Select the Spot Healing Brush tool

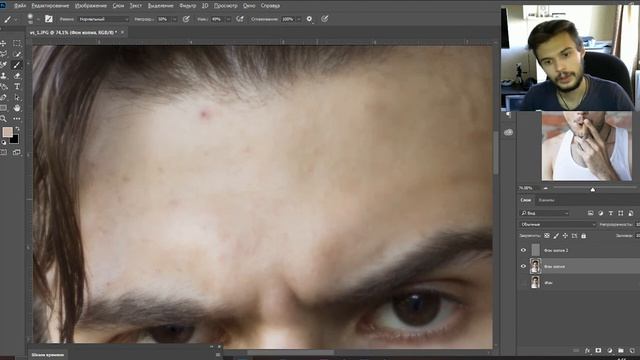click(3, 65)
